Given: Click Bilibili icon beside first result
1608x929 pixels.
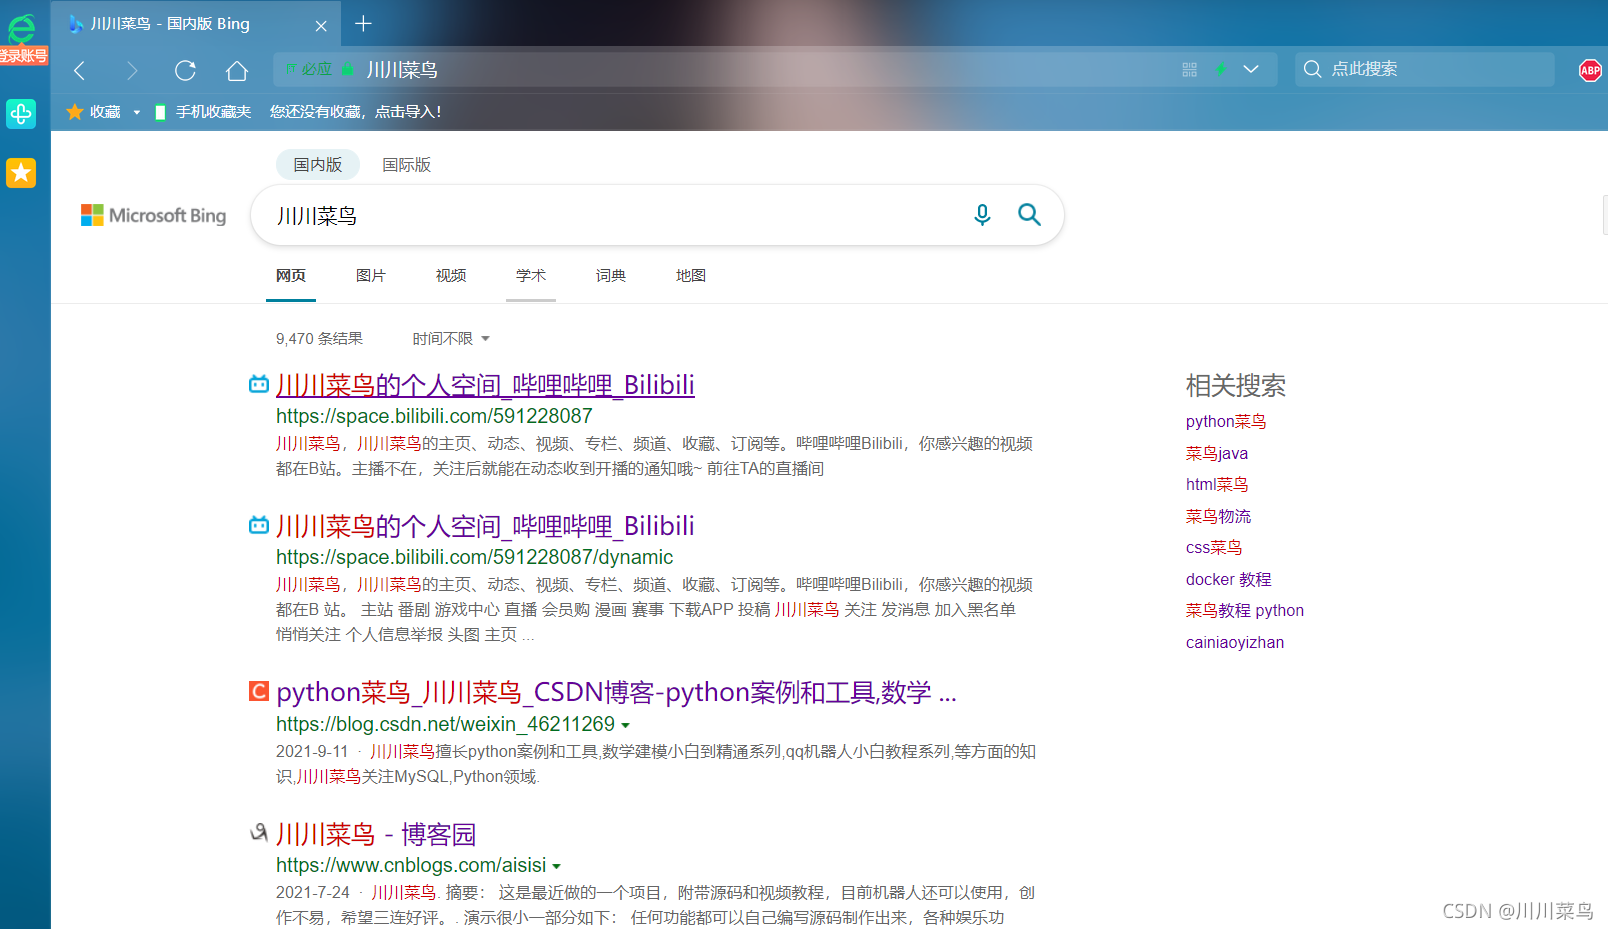Looking at the screenshot, I should (x=259, y=384).
